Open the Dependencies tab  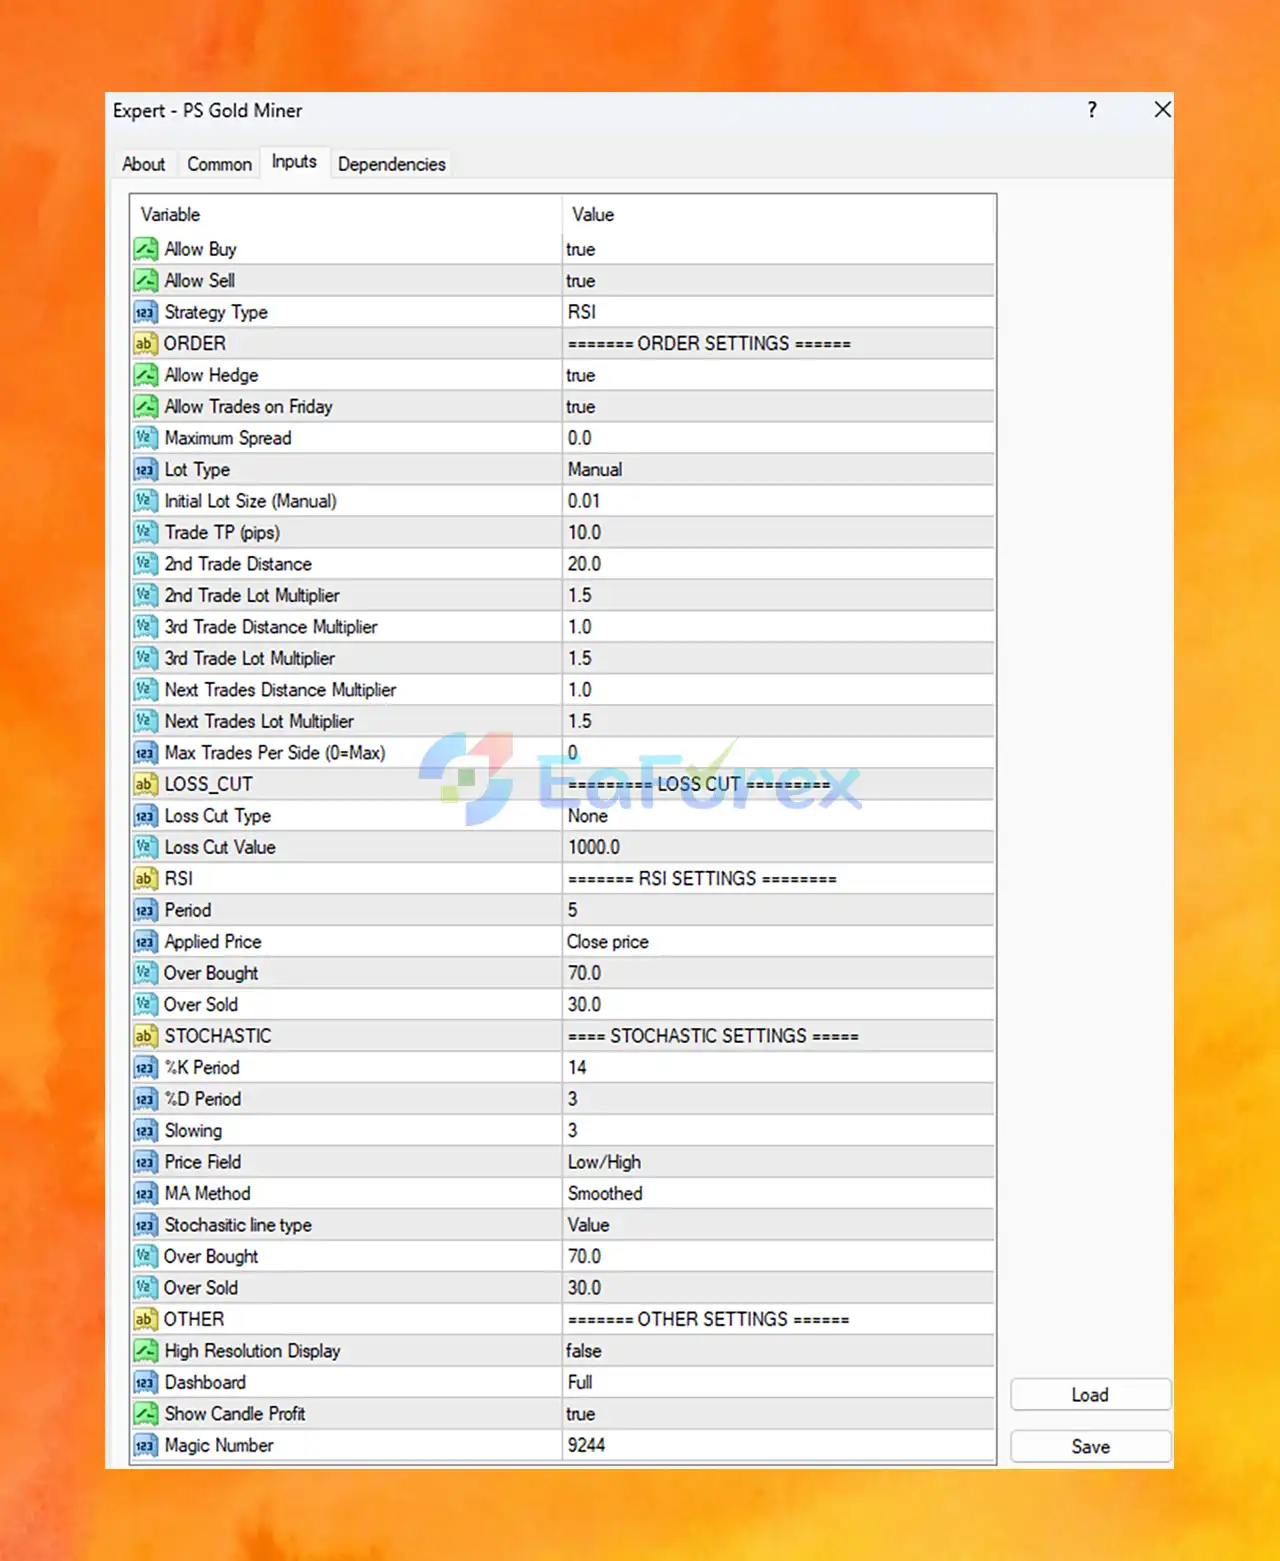[392, 164]
